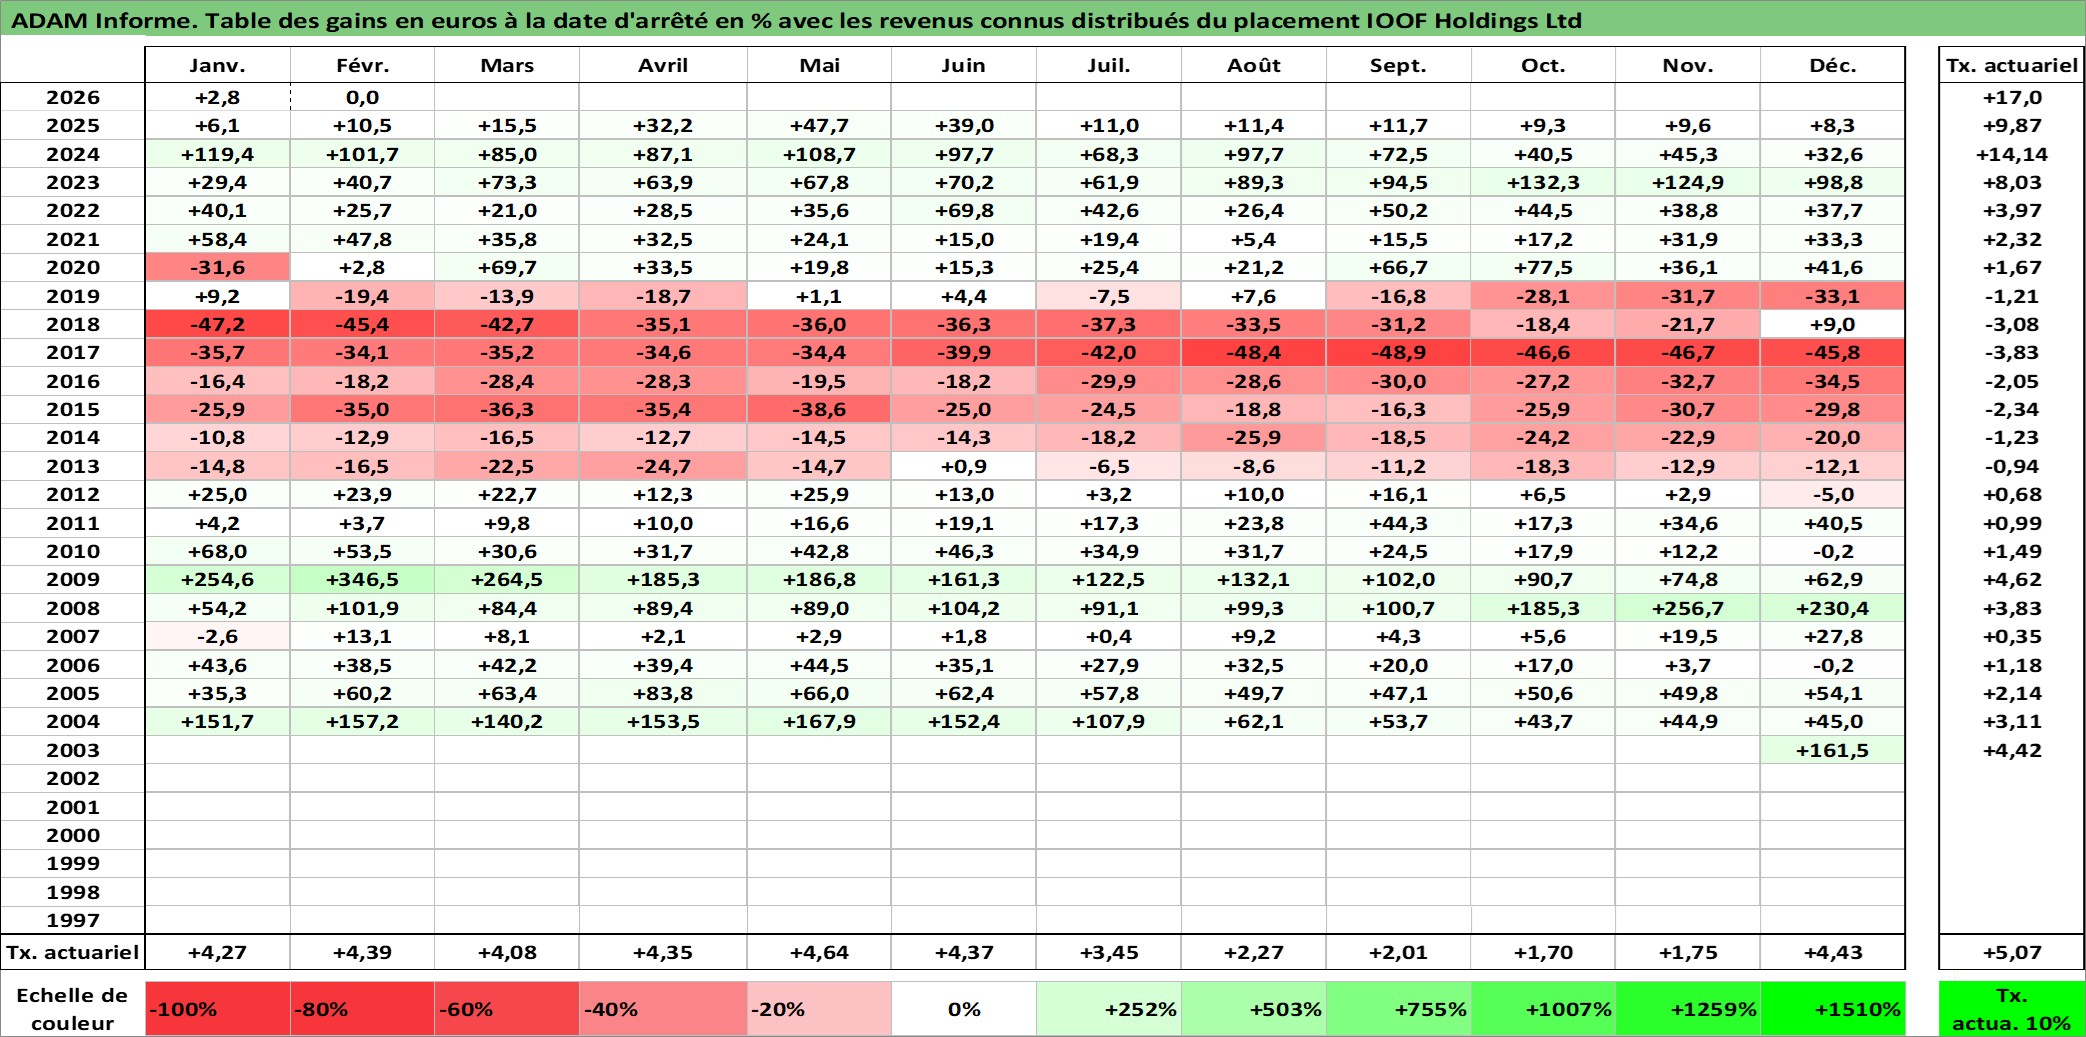Viewport: 2086px width, 1037px height.
Task: Select the +47,7 cell in 2025 Mai
Action: coord(819,125)
